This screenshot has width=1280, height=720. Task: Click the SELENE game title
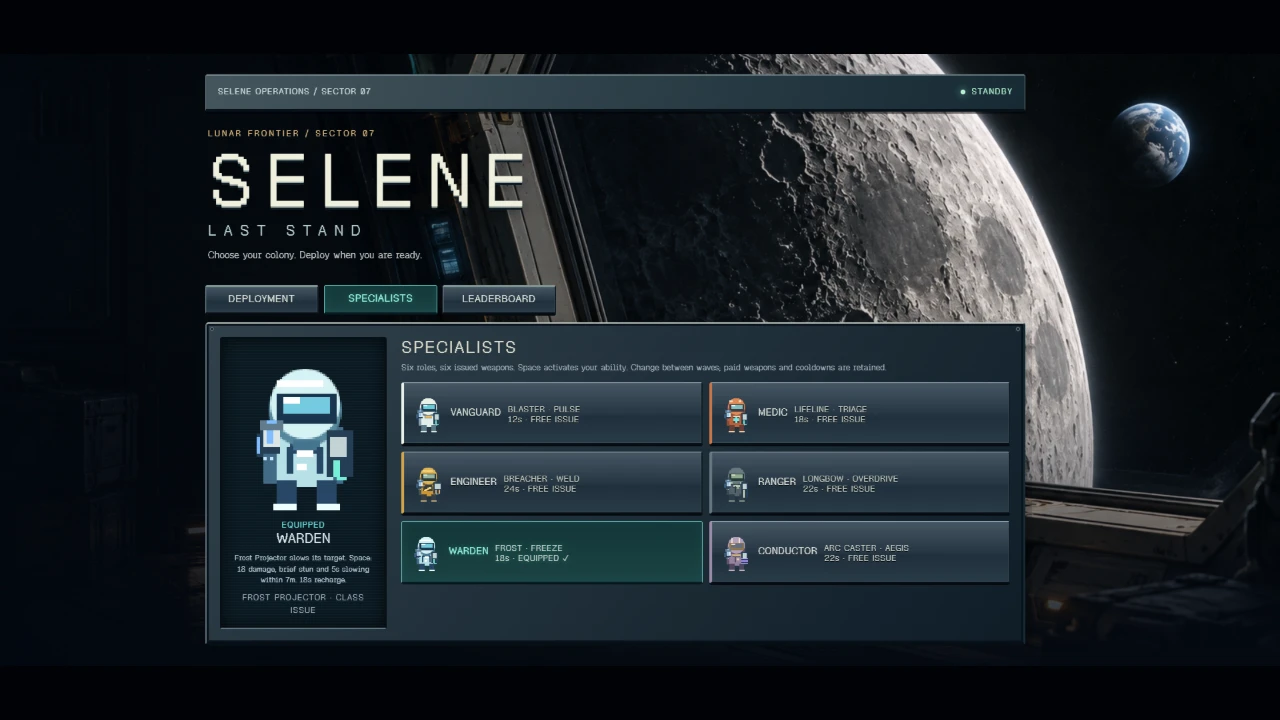(368, 181)
